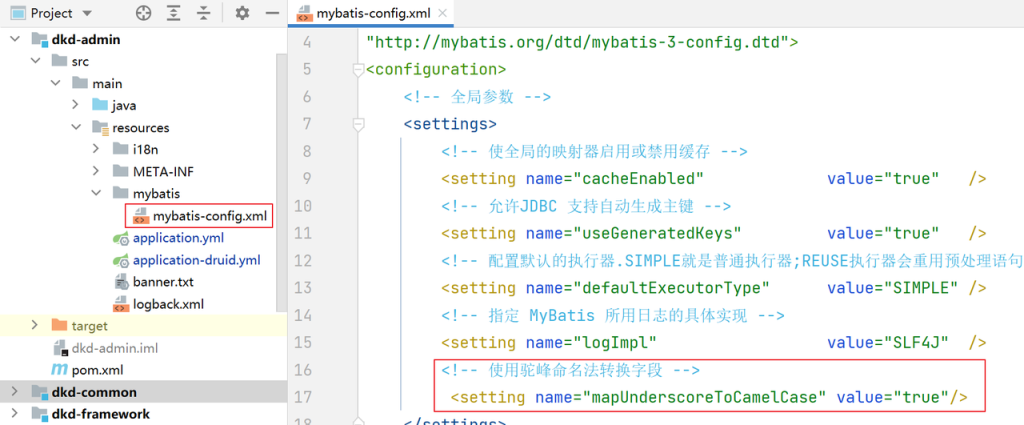Open application.yml file
Screen dimensions: 1024x425
[x=177, y=238]
